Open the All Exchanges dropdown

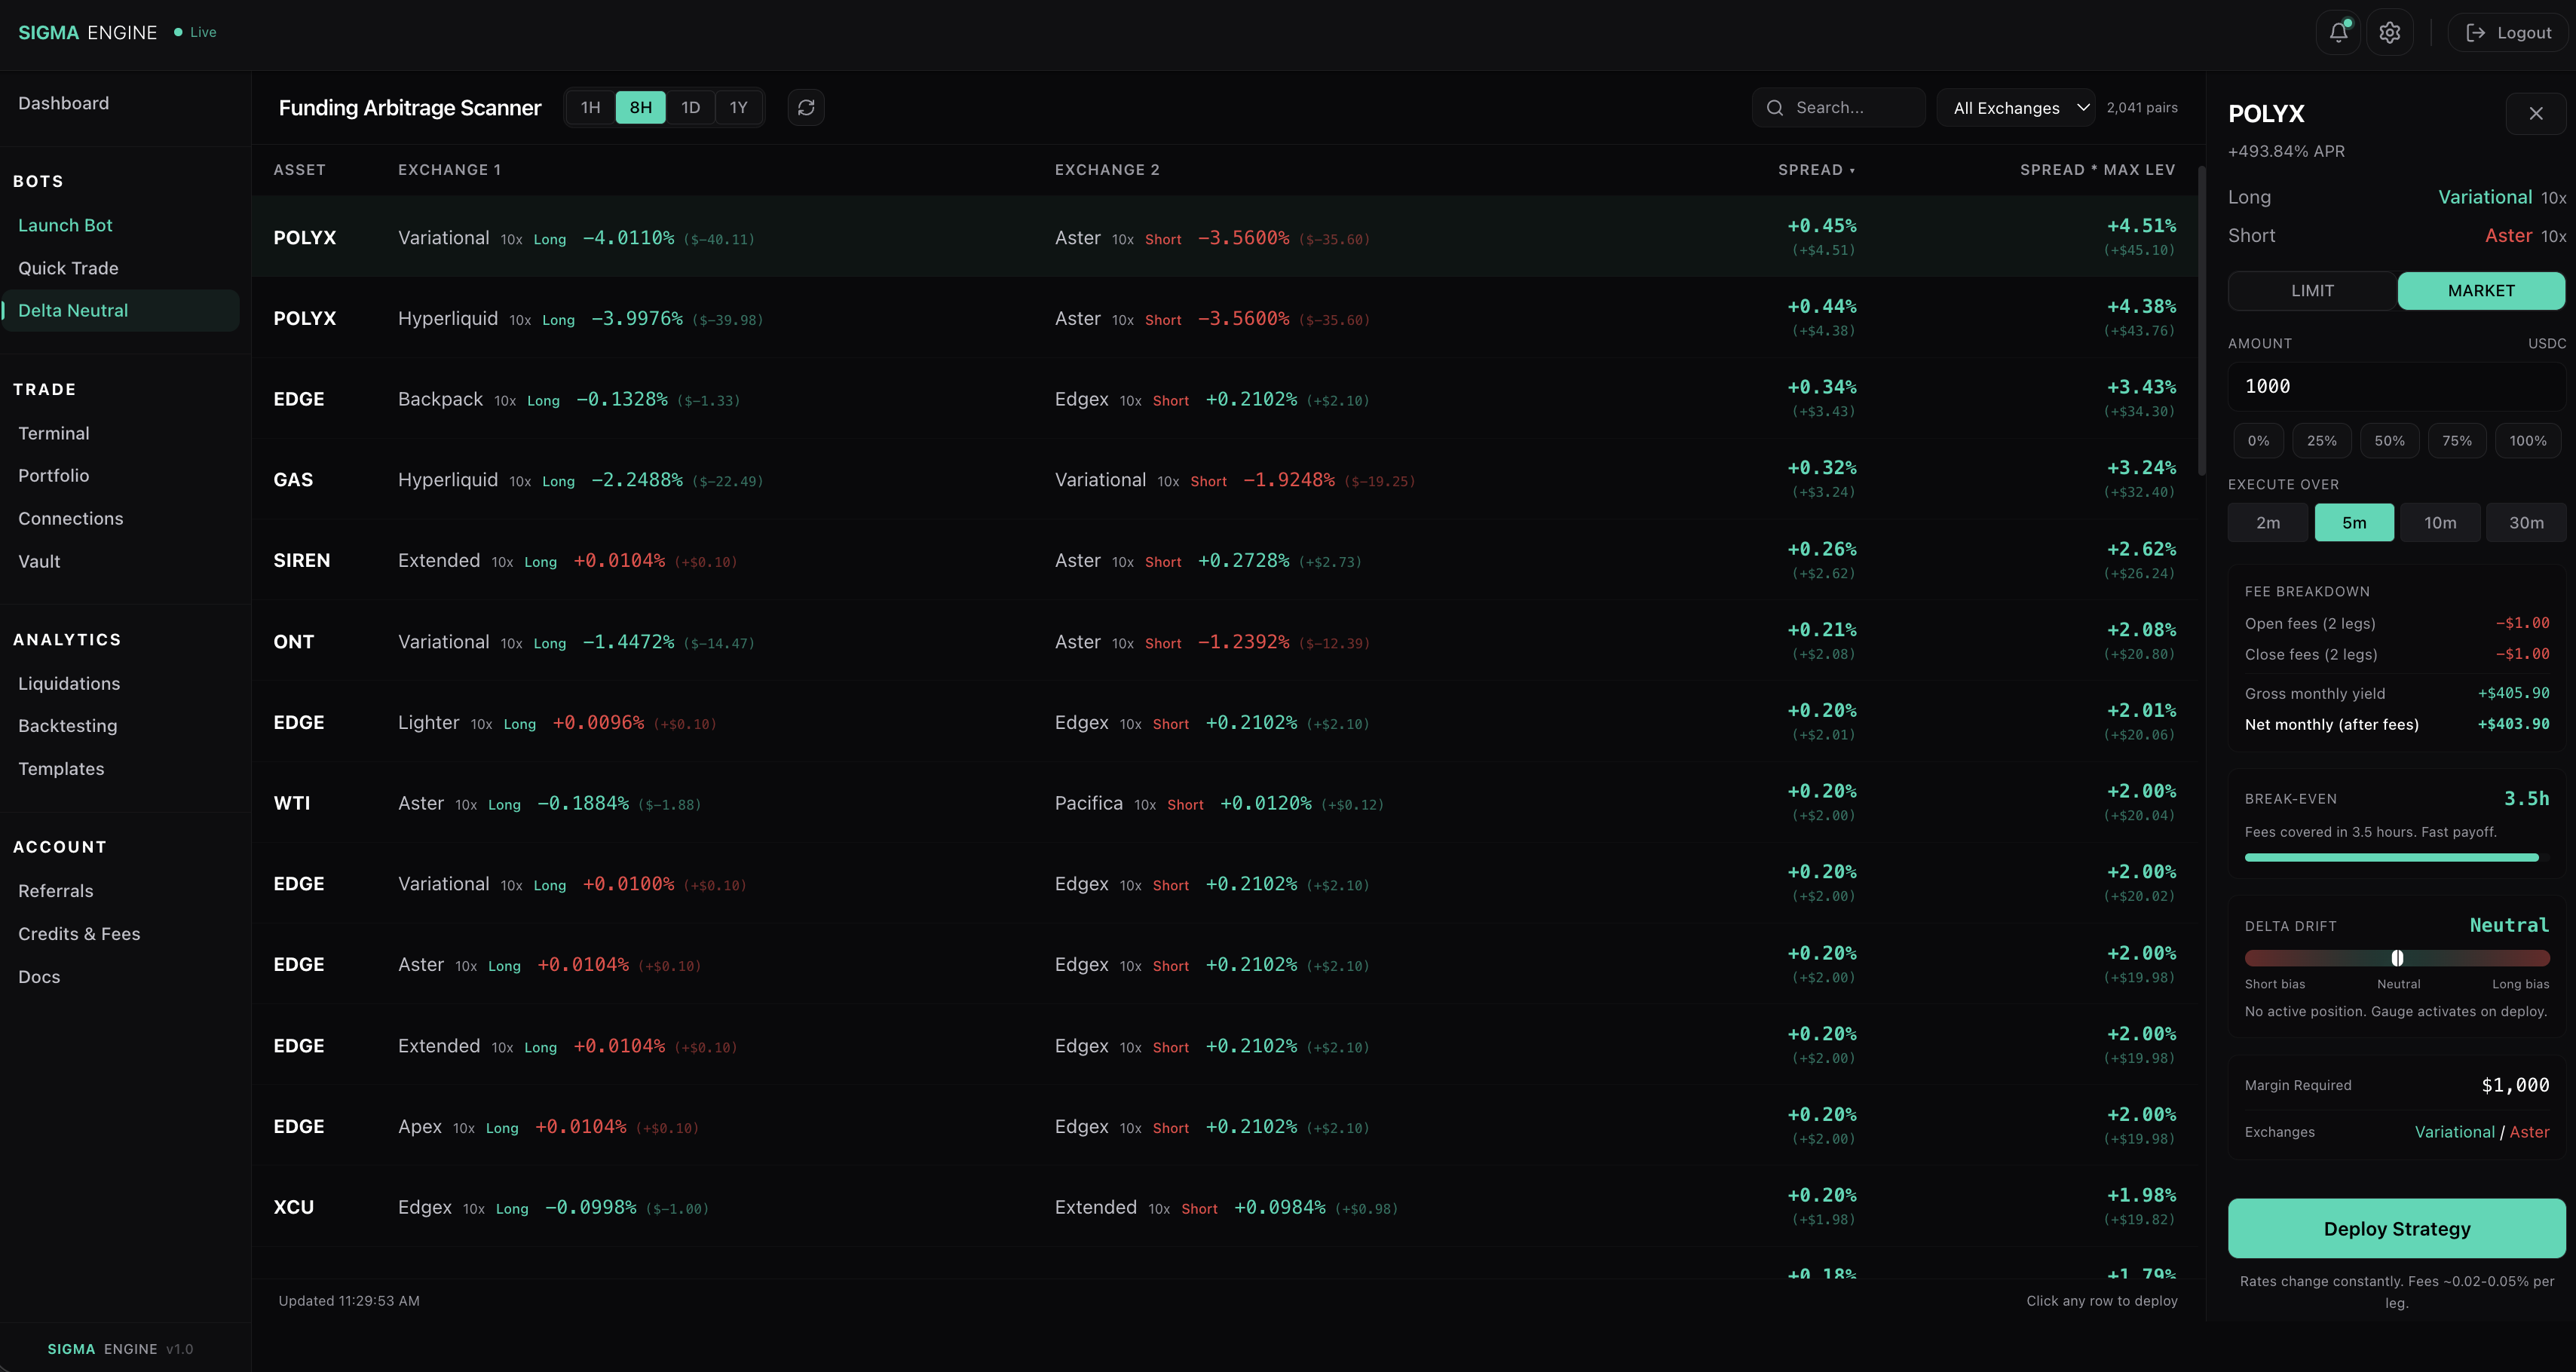point(2016,108)
